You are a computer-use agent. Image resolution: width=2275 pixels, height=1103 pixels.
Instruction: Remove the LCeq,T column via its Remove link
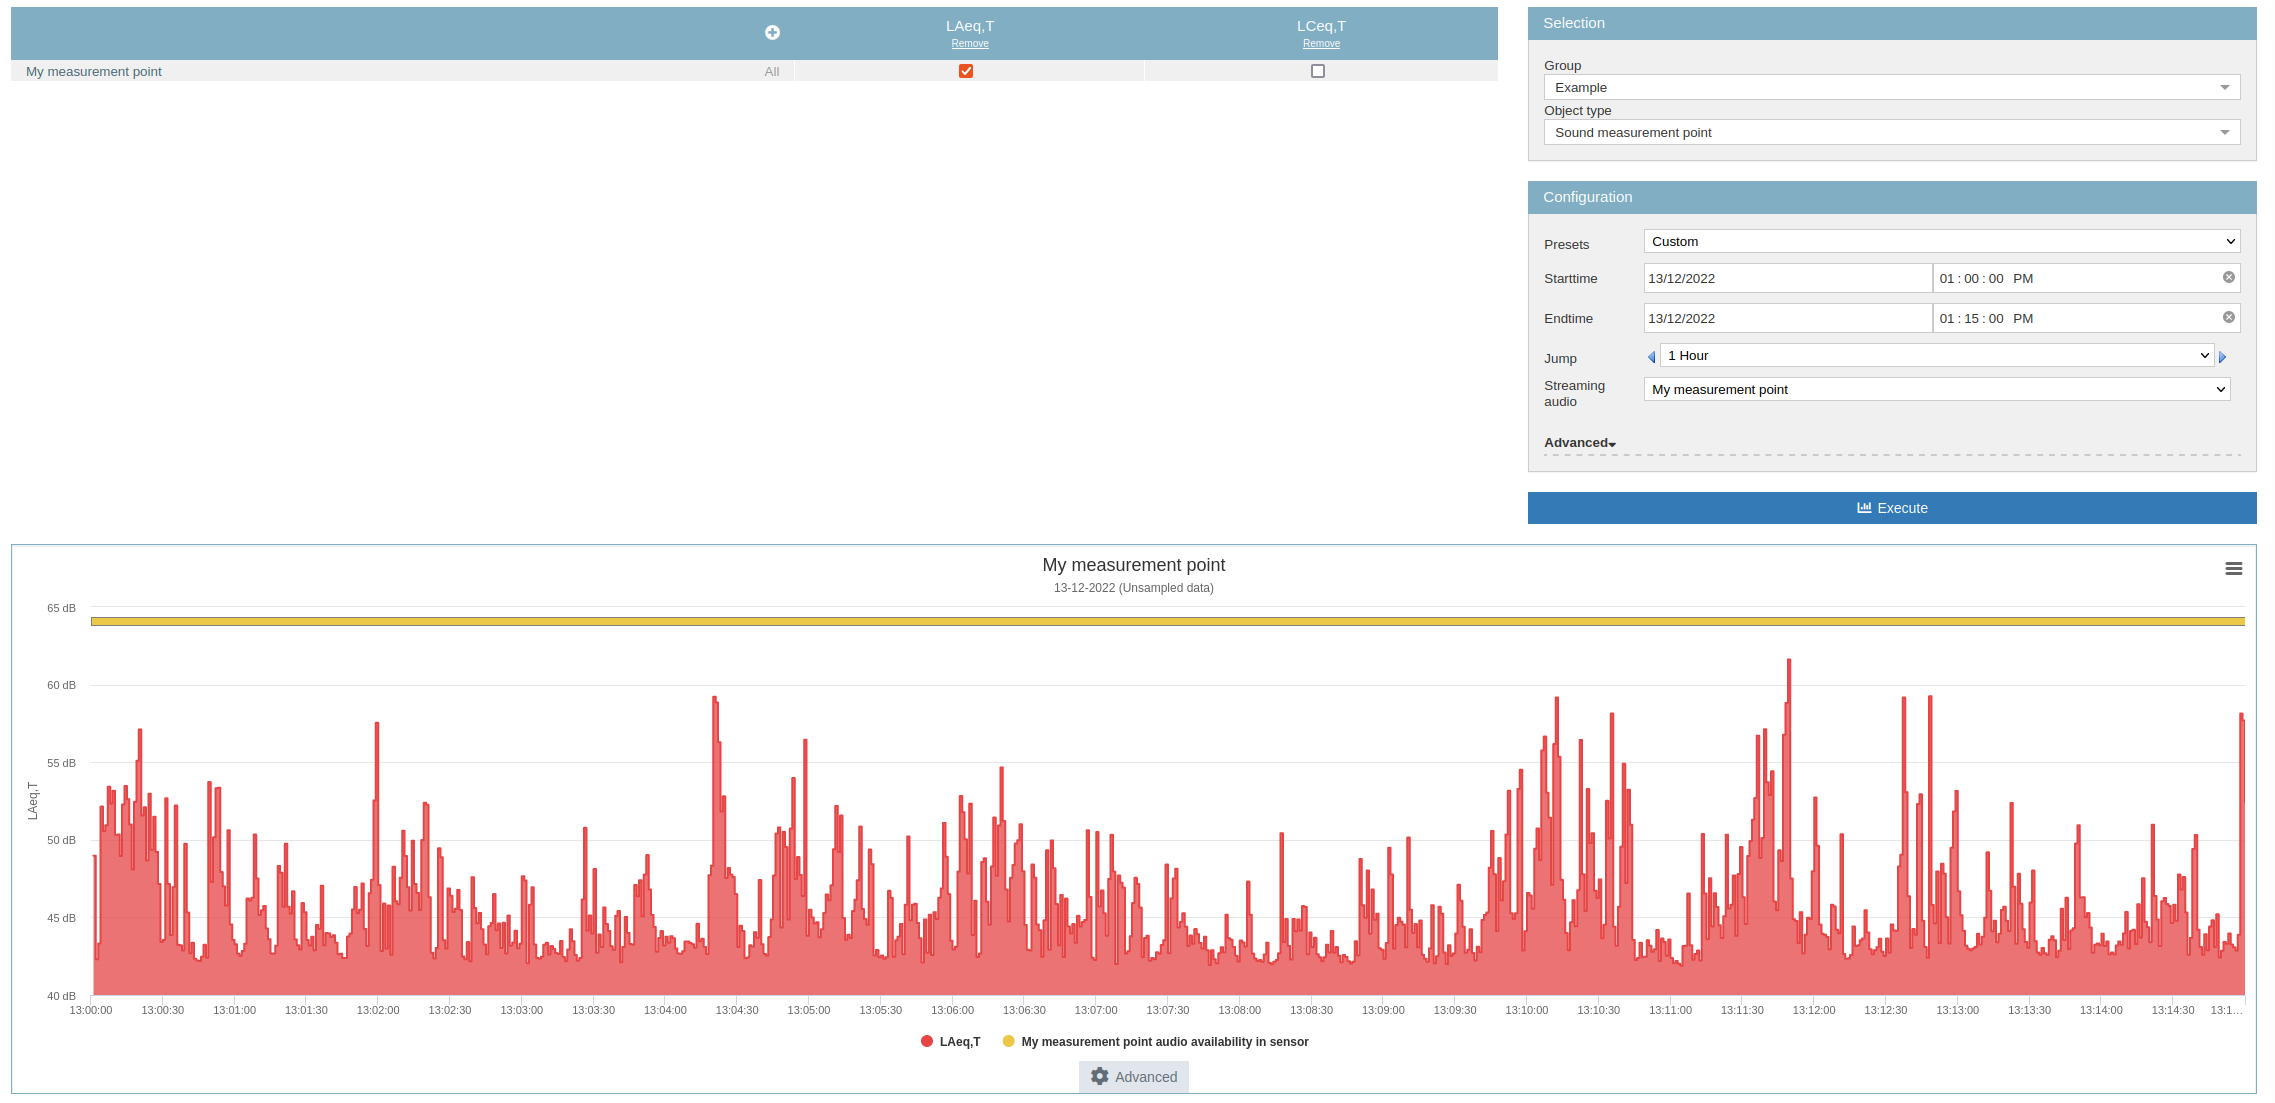pos(1321,43)
